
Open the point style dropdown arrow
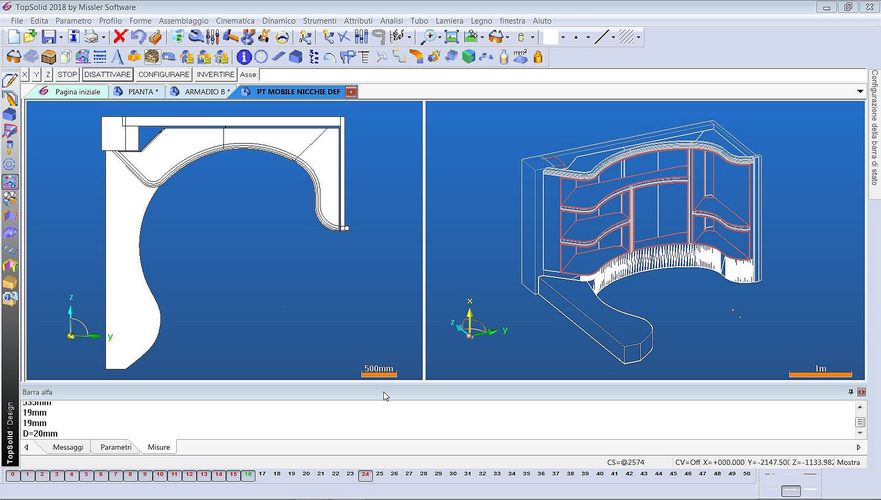588,38
